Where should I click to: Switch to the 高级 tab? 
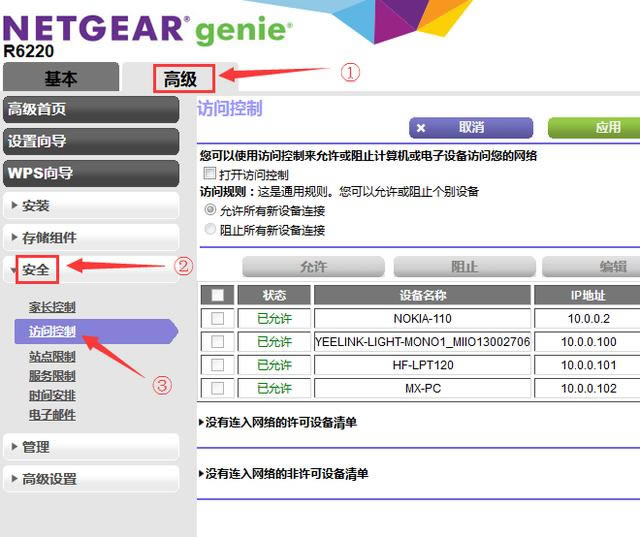180,79
